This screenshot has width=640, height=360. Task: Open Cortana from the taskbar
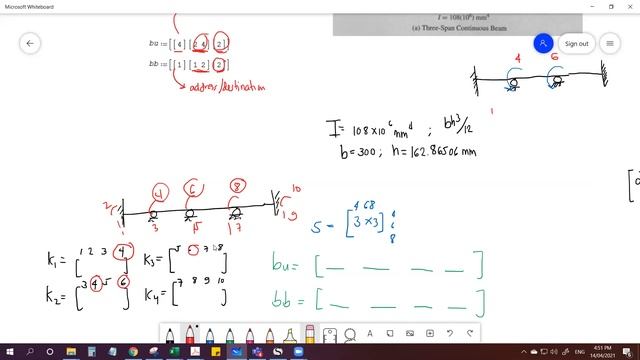(50, 351)
